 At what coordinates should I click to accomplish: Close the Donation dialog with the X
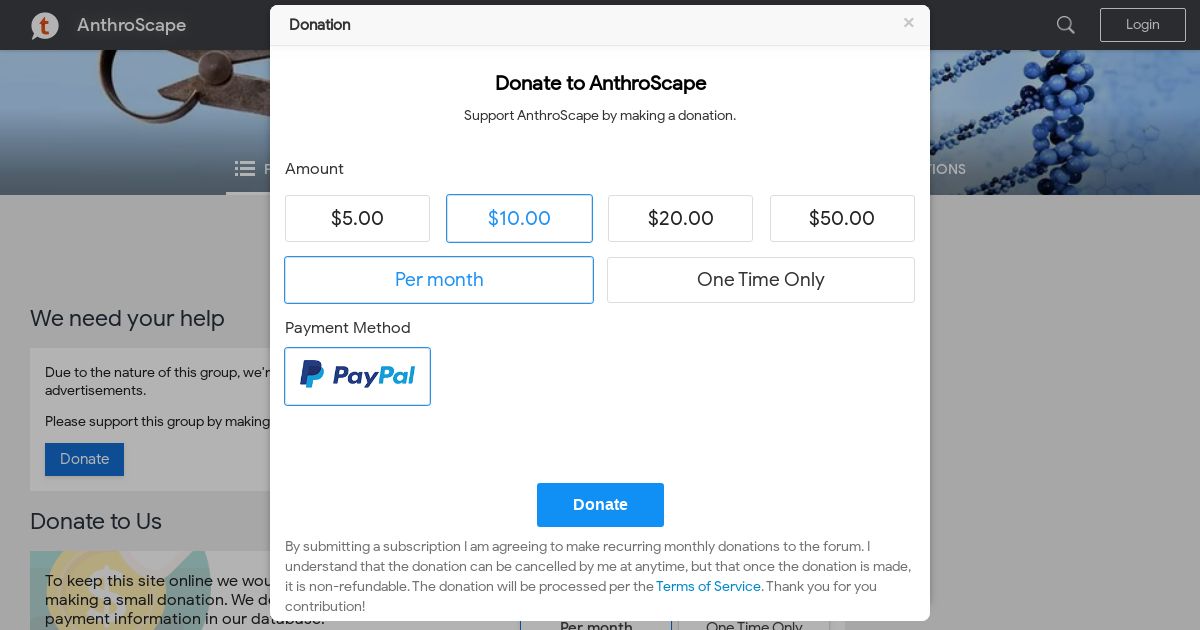[908, 23]
